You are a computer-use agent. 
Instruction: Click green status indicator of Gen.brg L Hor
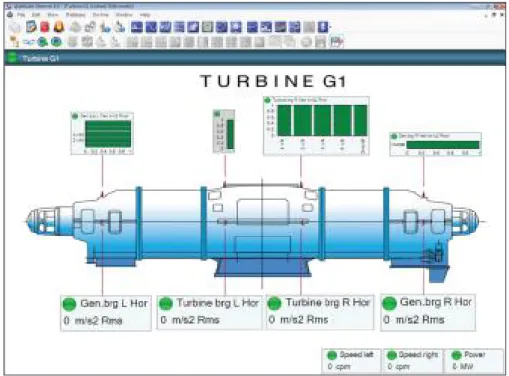tap(69, 304)
